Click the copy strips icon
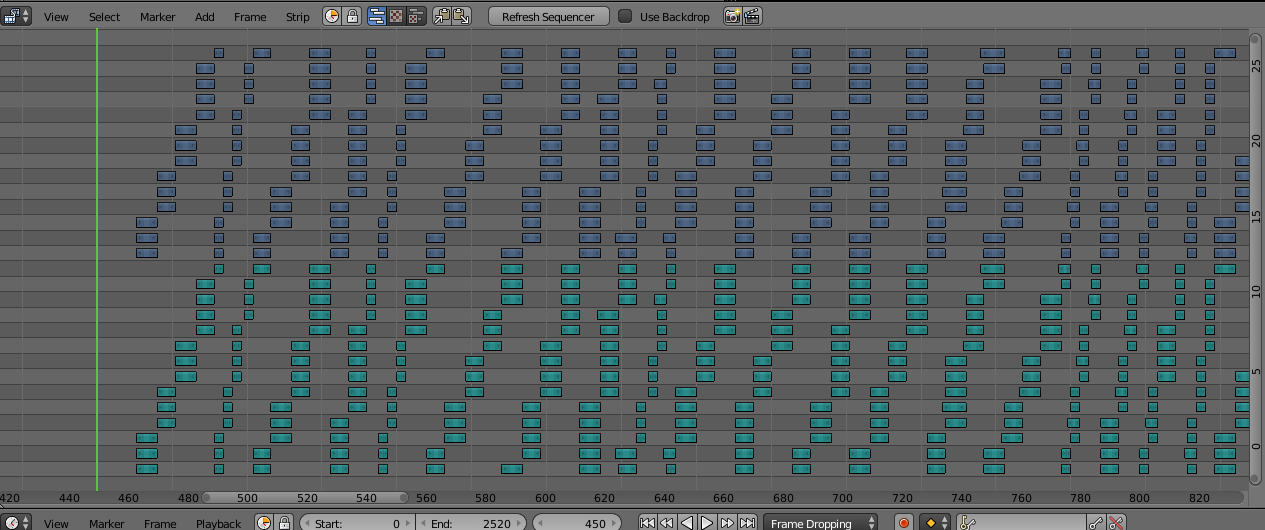 pos(441,16)
